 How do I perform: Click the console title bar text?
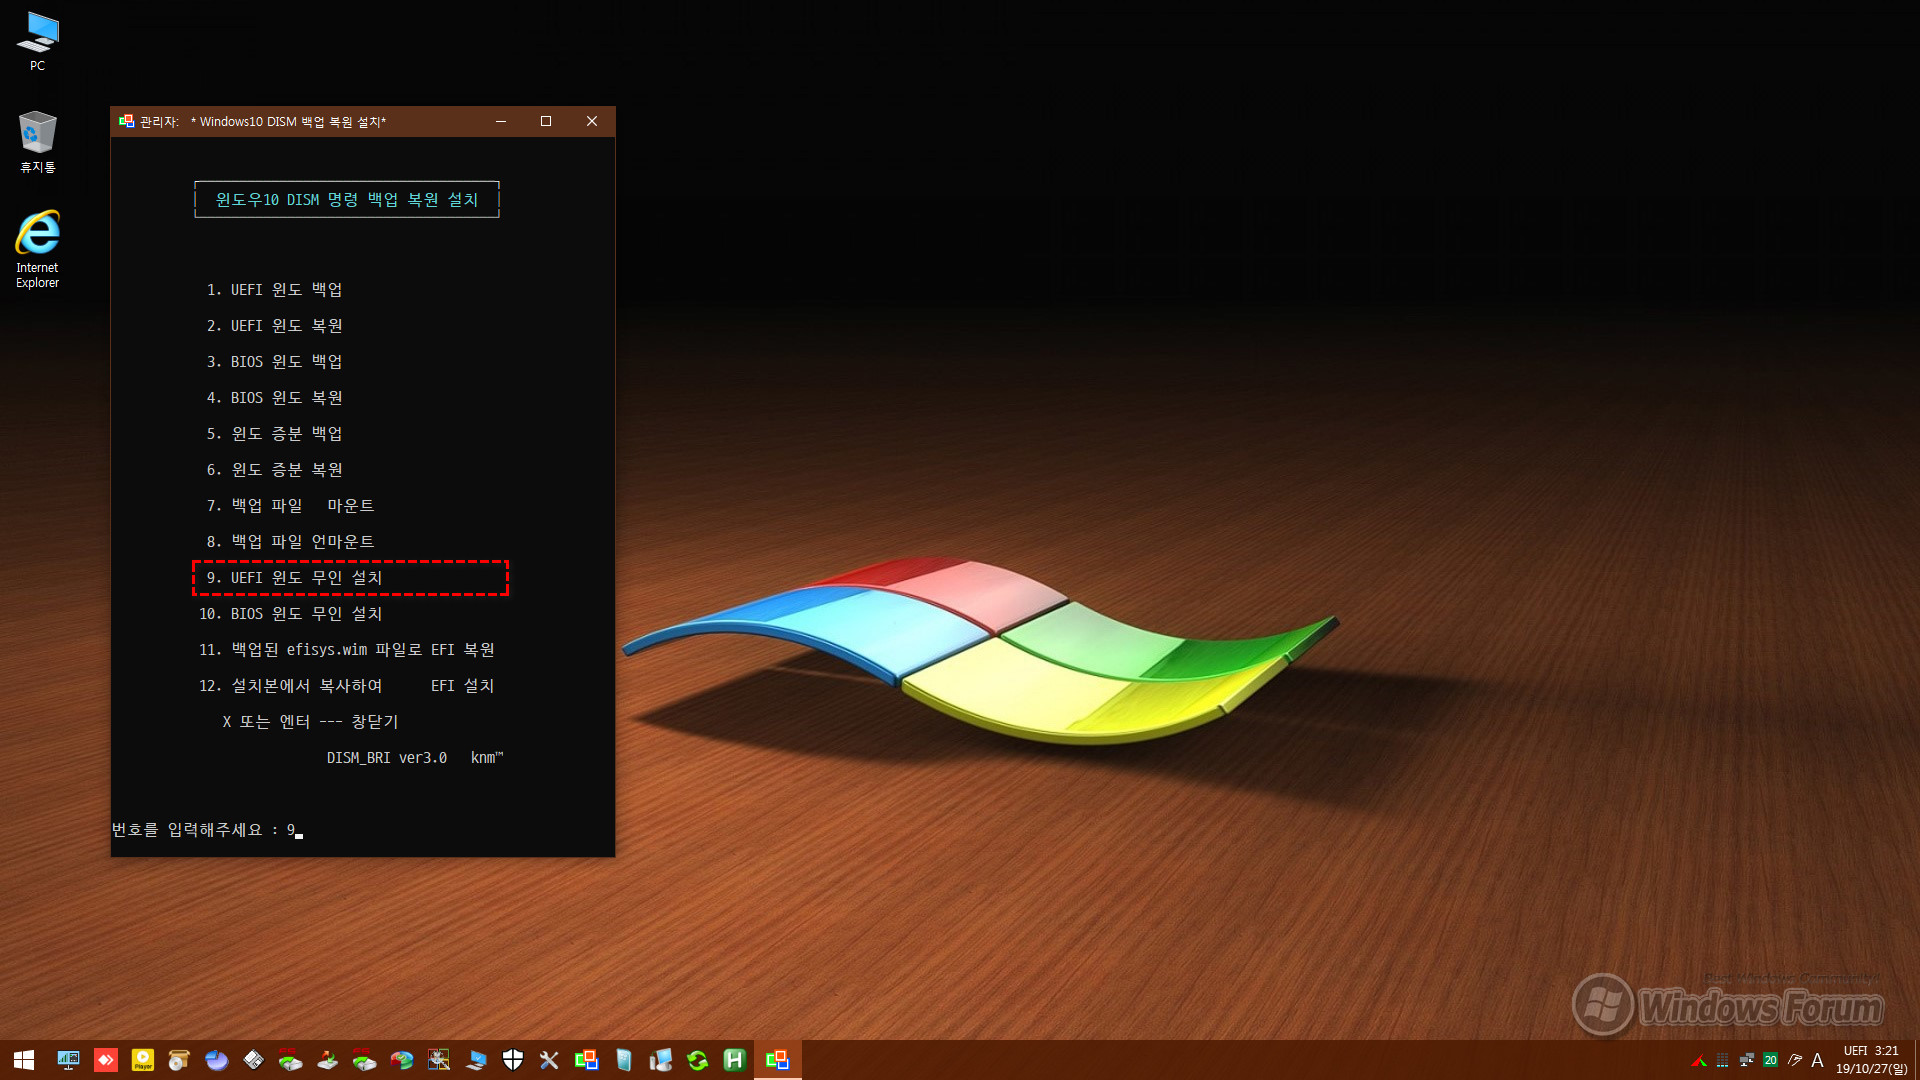[263, 122]
